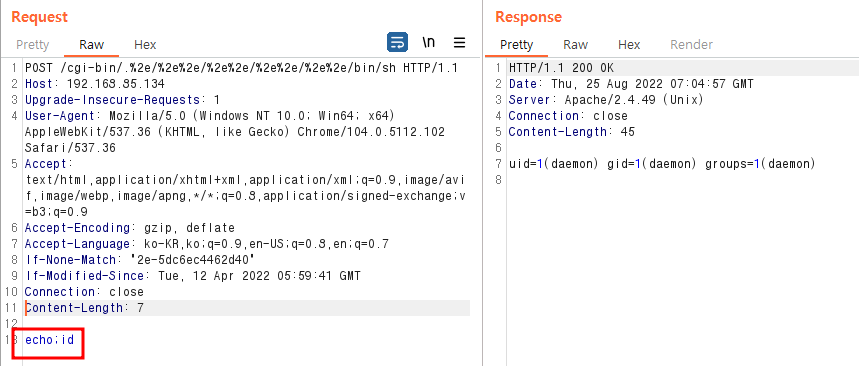This screenshot has width=859, height=366.
Task: Click the Safari/537.36 text line
Action: (70, 148)
